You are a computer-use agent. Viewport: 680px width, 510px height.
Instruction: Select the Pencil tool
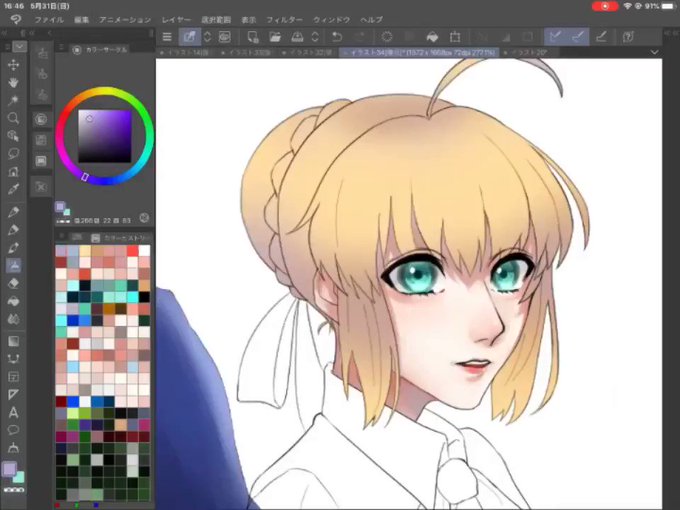[13, 229]
